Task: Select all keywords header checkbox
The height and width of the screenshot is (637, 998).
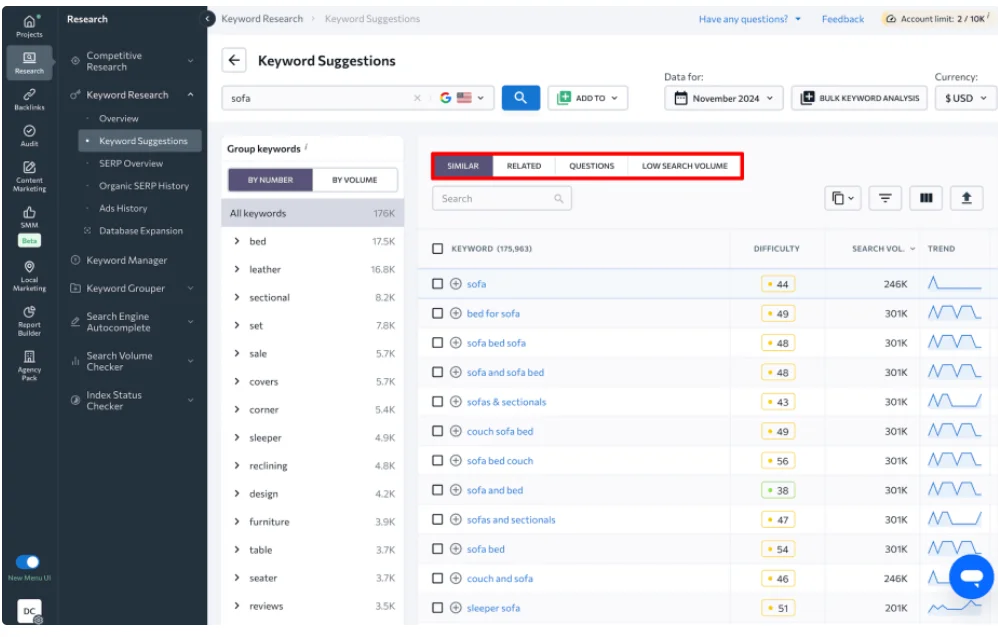Action: [x=437, y=249]
